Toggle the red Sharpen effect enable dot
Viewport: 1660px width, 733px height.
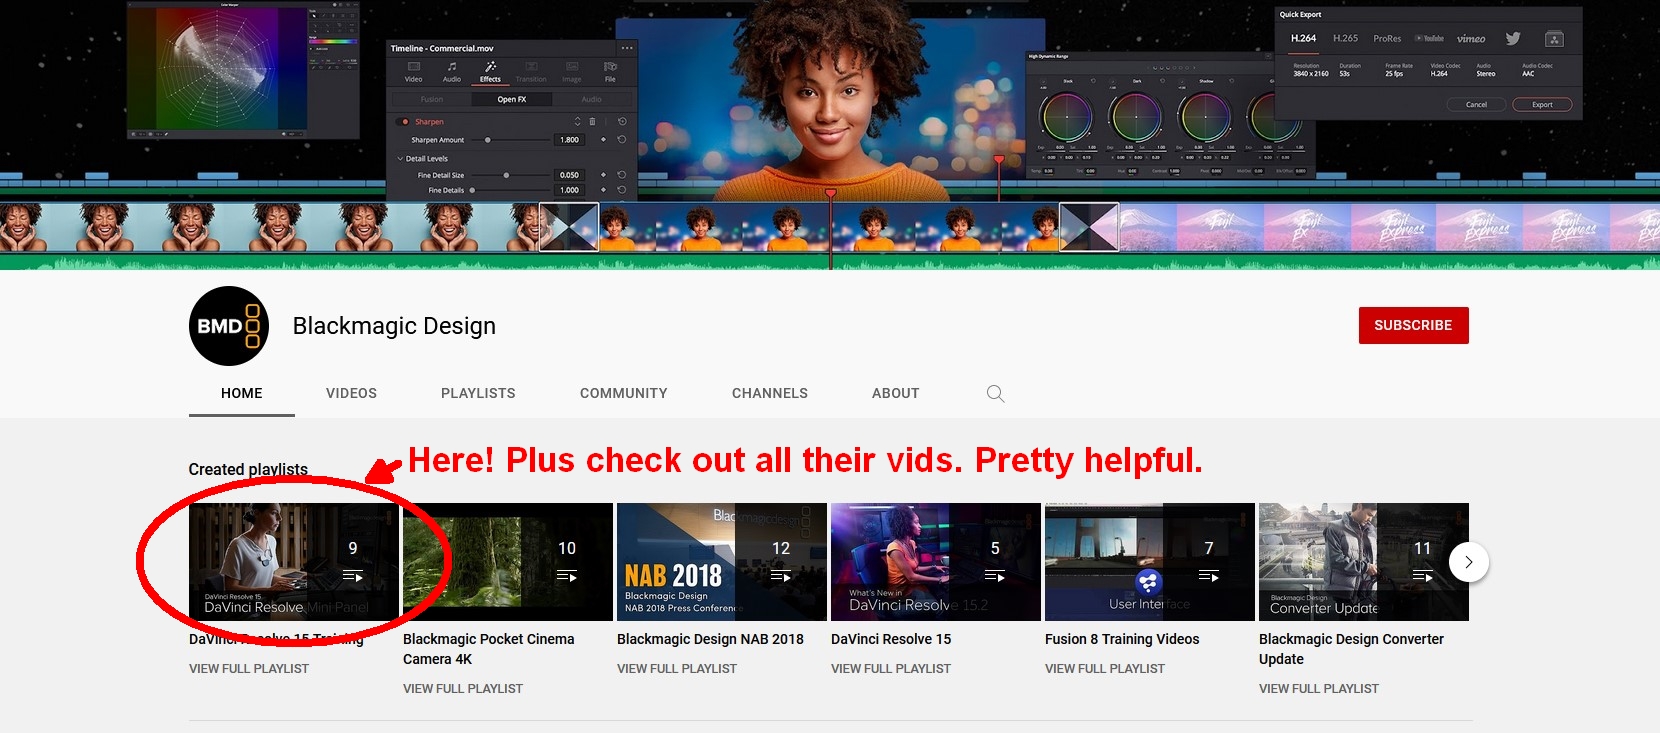tap(404, 122)
